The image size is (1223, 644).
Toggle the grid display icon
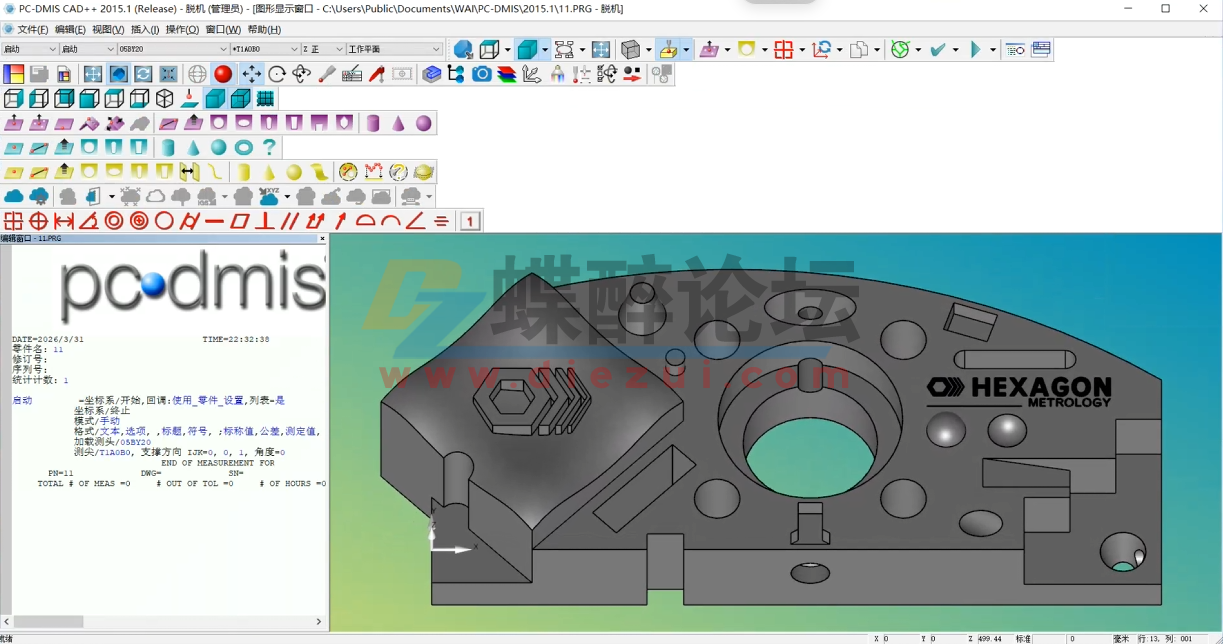pyautogui.click(x=264, y=97)
